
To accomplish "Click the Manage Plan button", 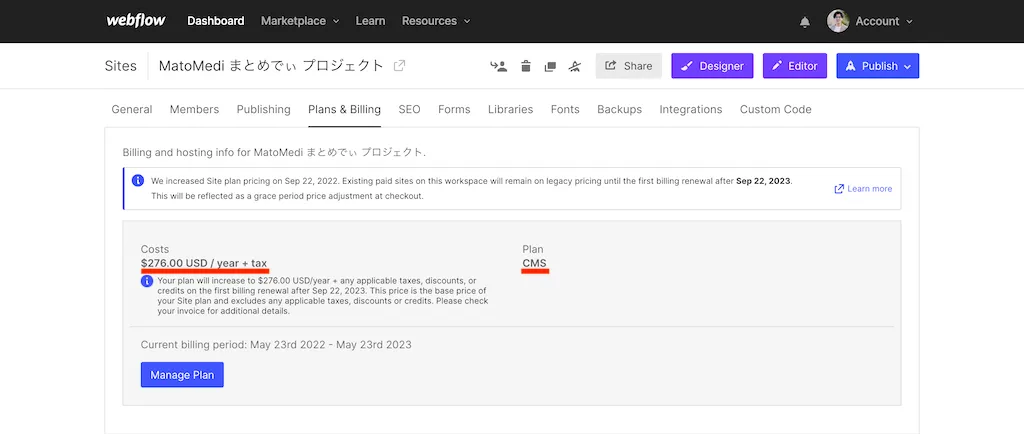I will pyautogui.click(x=182, y=375).
